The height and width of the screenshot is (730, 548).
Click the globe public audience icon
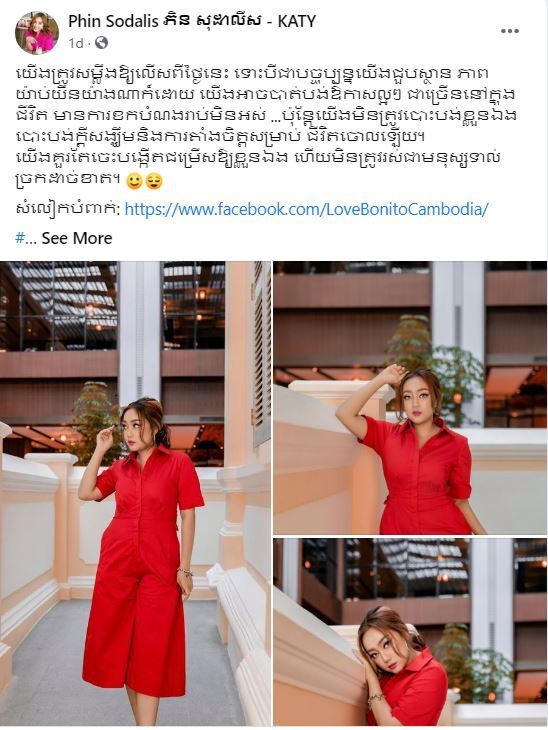101,43
